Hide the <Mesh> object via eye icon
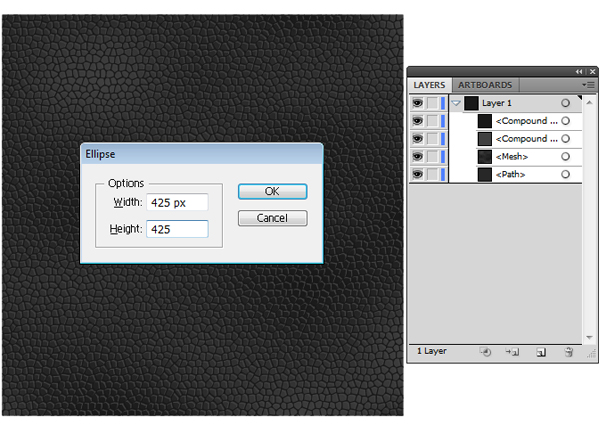 (417, 156)
